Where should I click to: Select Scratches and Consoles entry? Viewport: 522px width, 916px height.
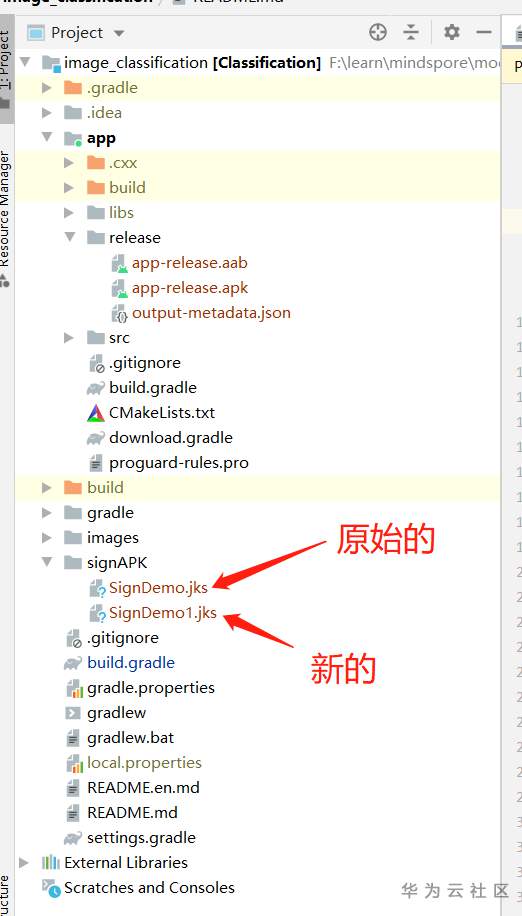[149, 888]
